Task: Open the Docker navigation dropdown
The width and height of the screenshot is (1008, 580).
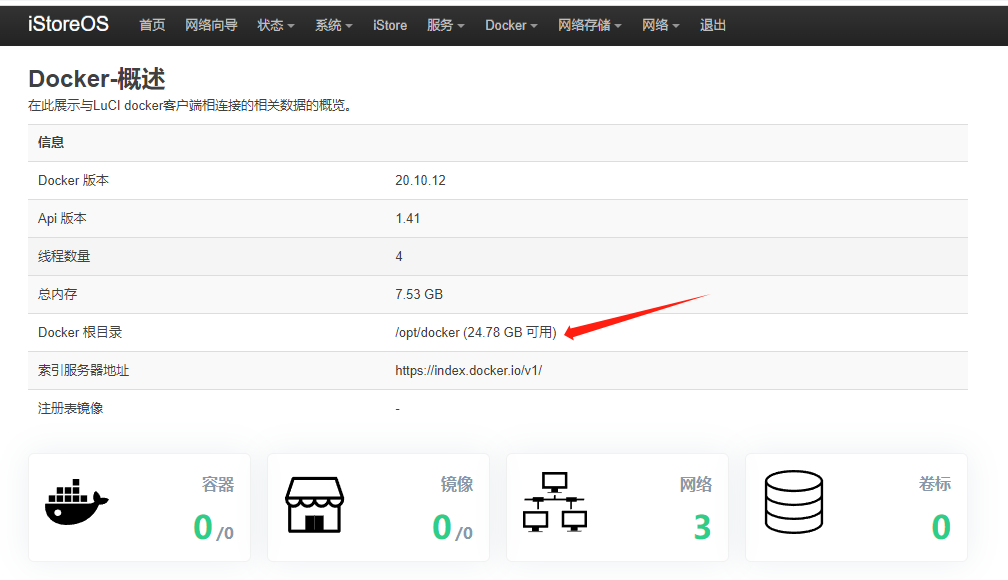Action: [x=511, y=25]
